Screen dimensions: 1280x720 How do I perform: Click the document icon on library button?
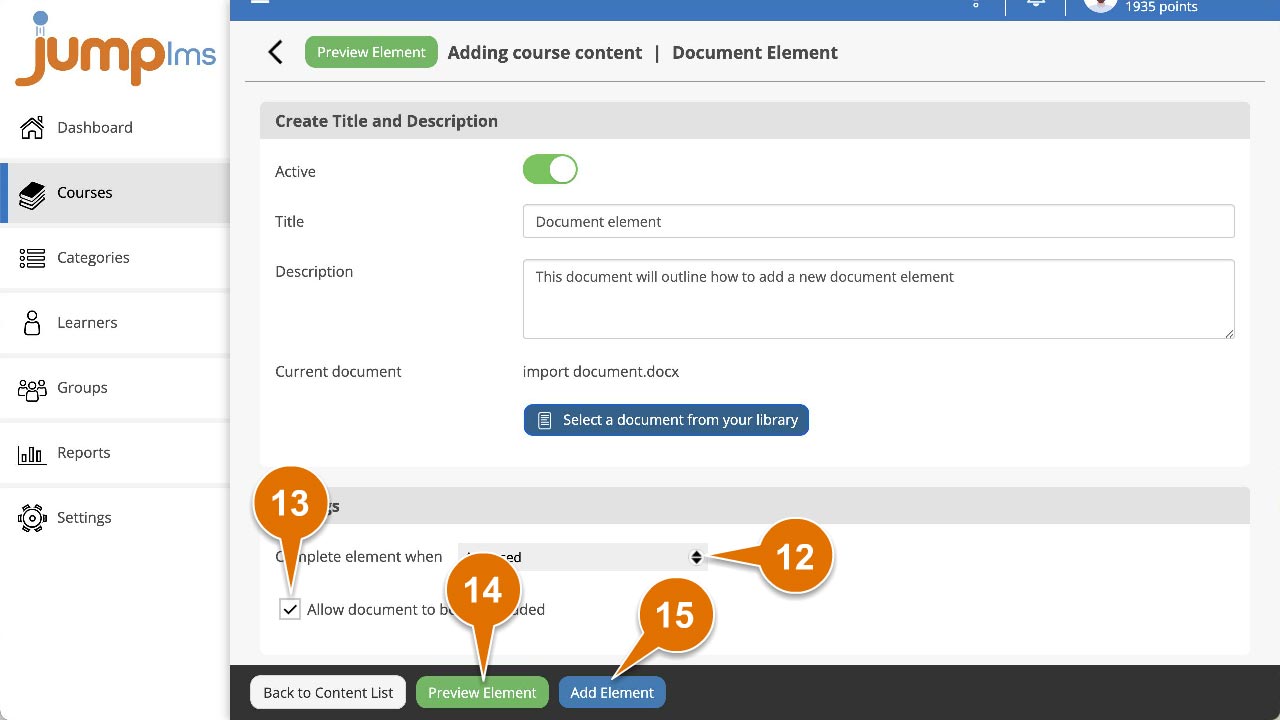click(x=545, y=421)
